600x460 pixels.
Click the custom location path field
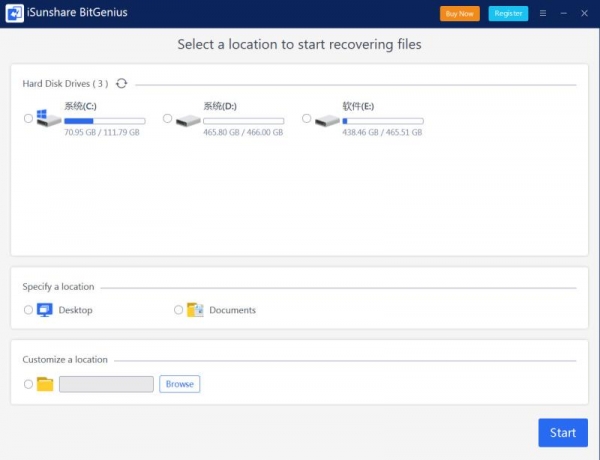[106, 384]
